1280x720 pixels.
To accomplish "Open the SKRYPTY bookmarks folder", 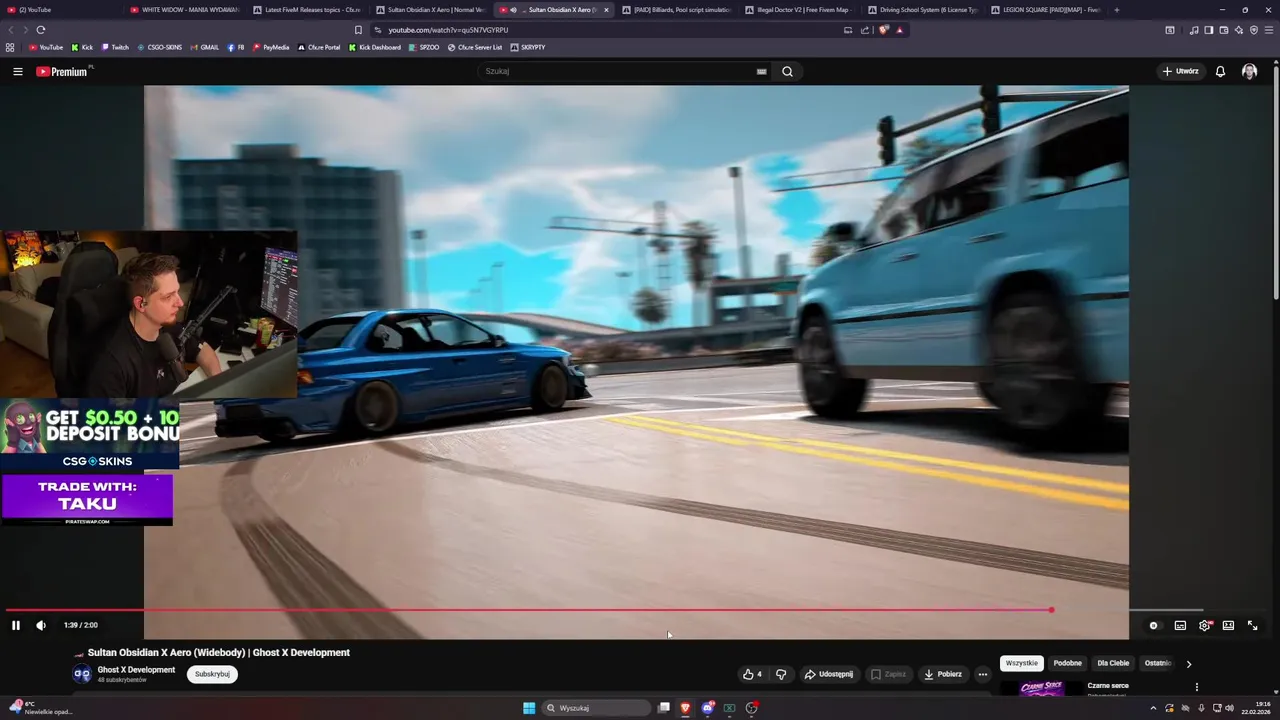I will [x=528, y=47].
